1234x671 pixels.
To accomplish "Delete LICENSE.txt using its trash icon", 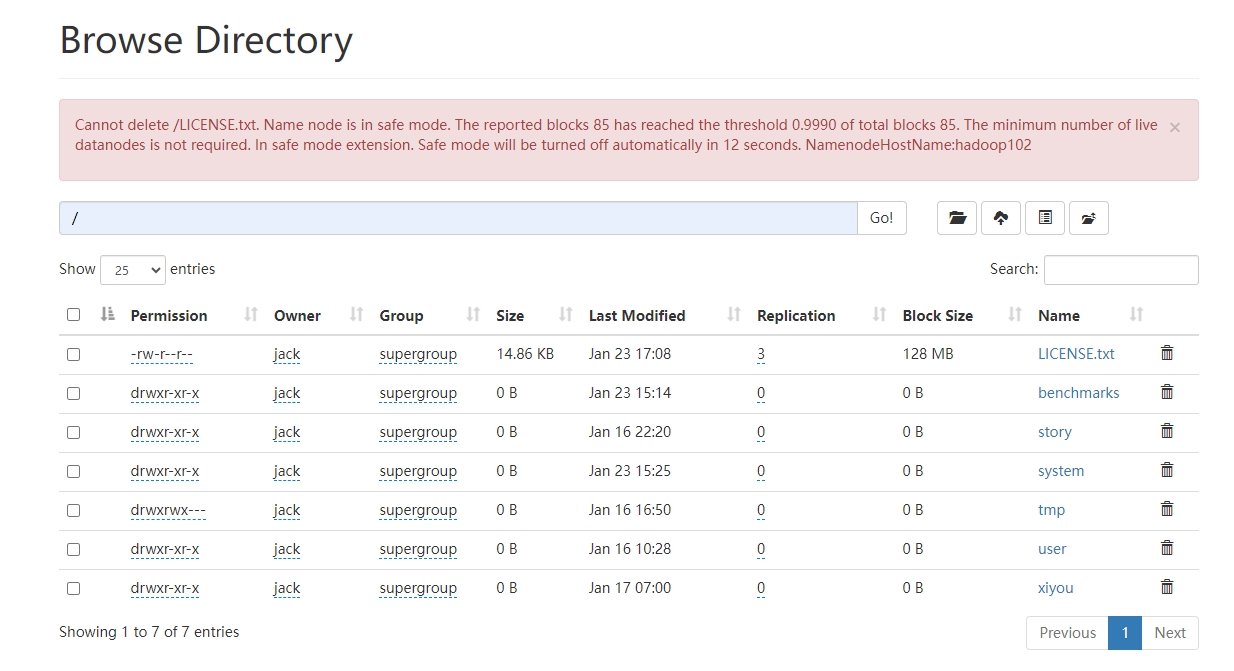I will pyautogui.click(x=1167, y=353).
